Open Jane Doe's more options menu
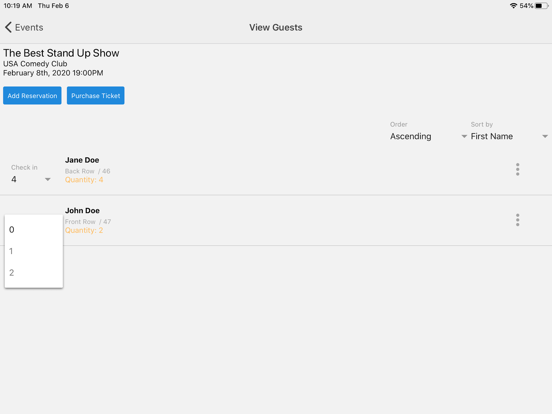This screenshot has height=414, width=552. [x=518, y=169]
